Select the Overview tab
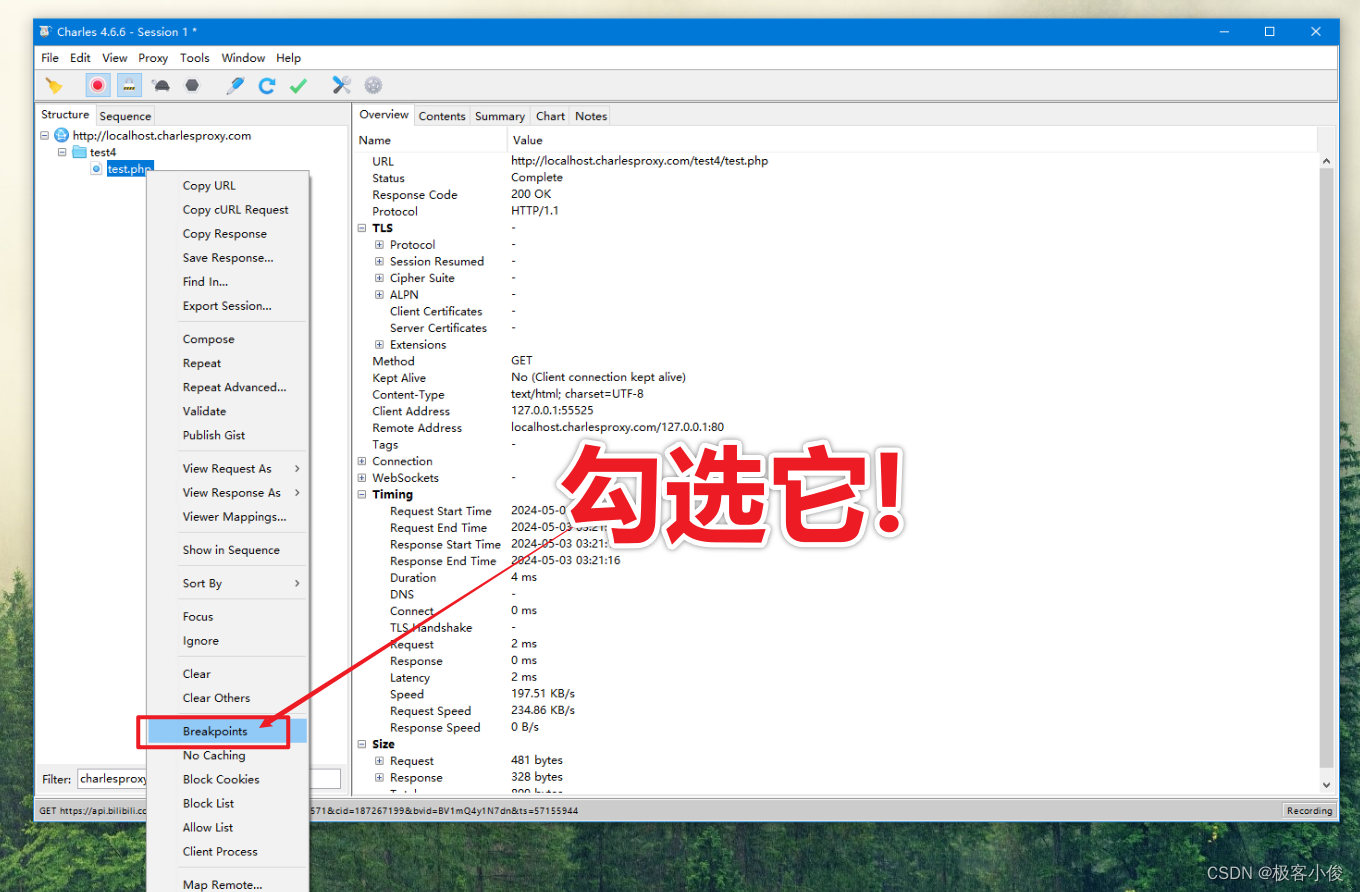 [x=384, y=115]
